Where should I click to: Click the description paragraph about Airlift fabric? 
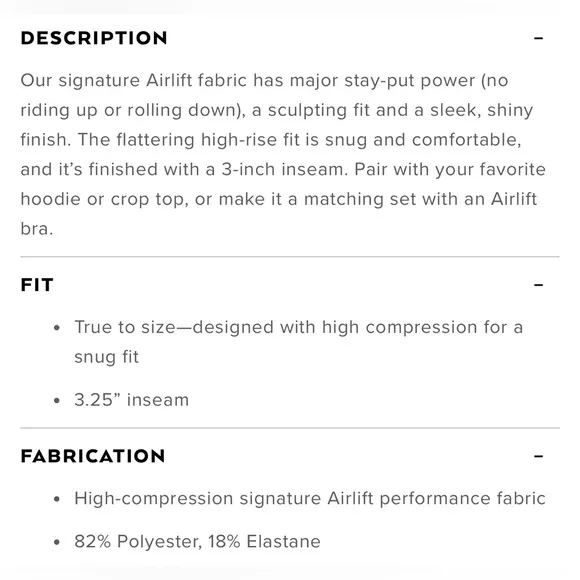283,154
